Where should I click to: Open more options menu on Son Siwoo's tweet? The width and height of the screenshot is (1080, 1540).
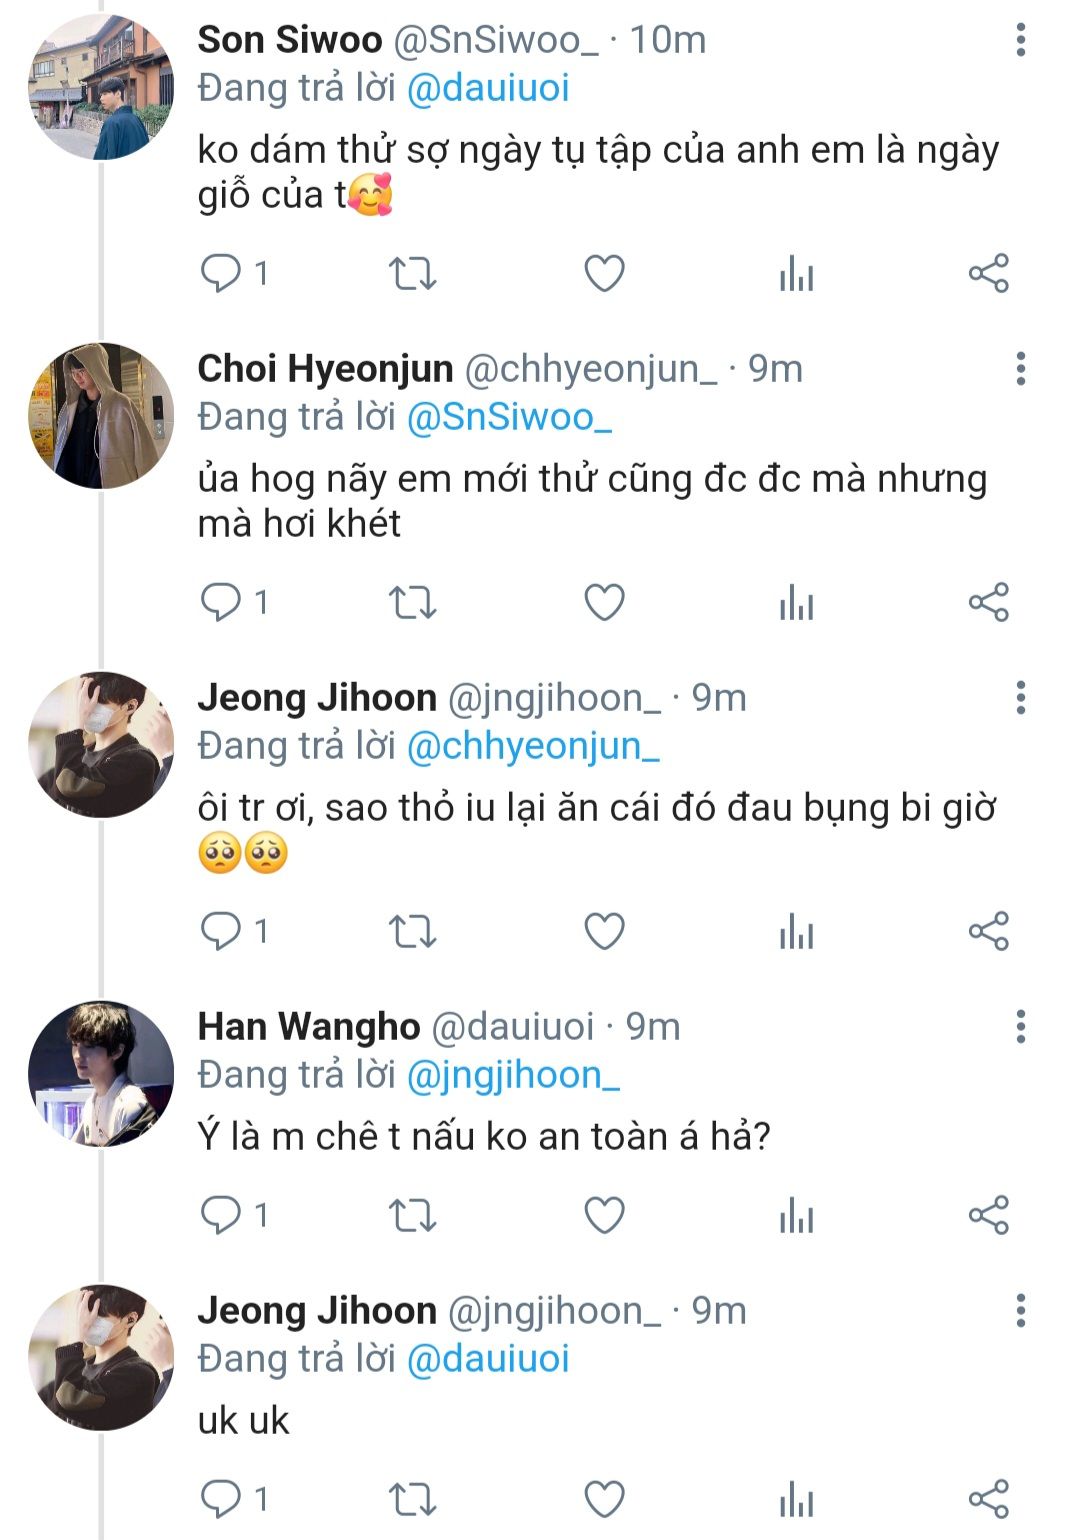point(1020,40)
